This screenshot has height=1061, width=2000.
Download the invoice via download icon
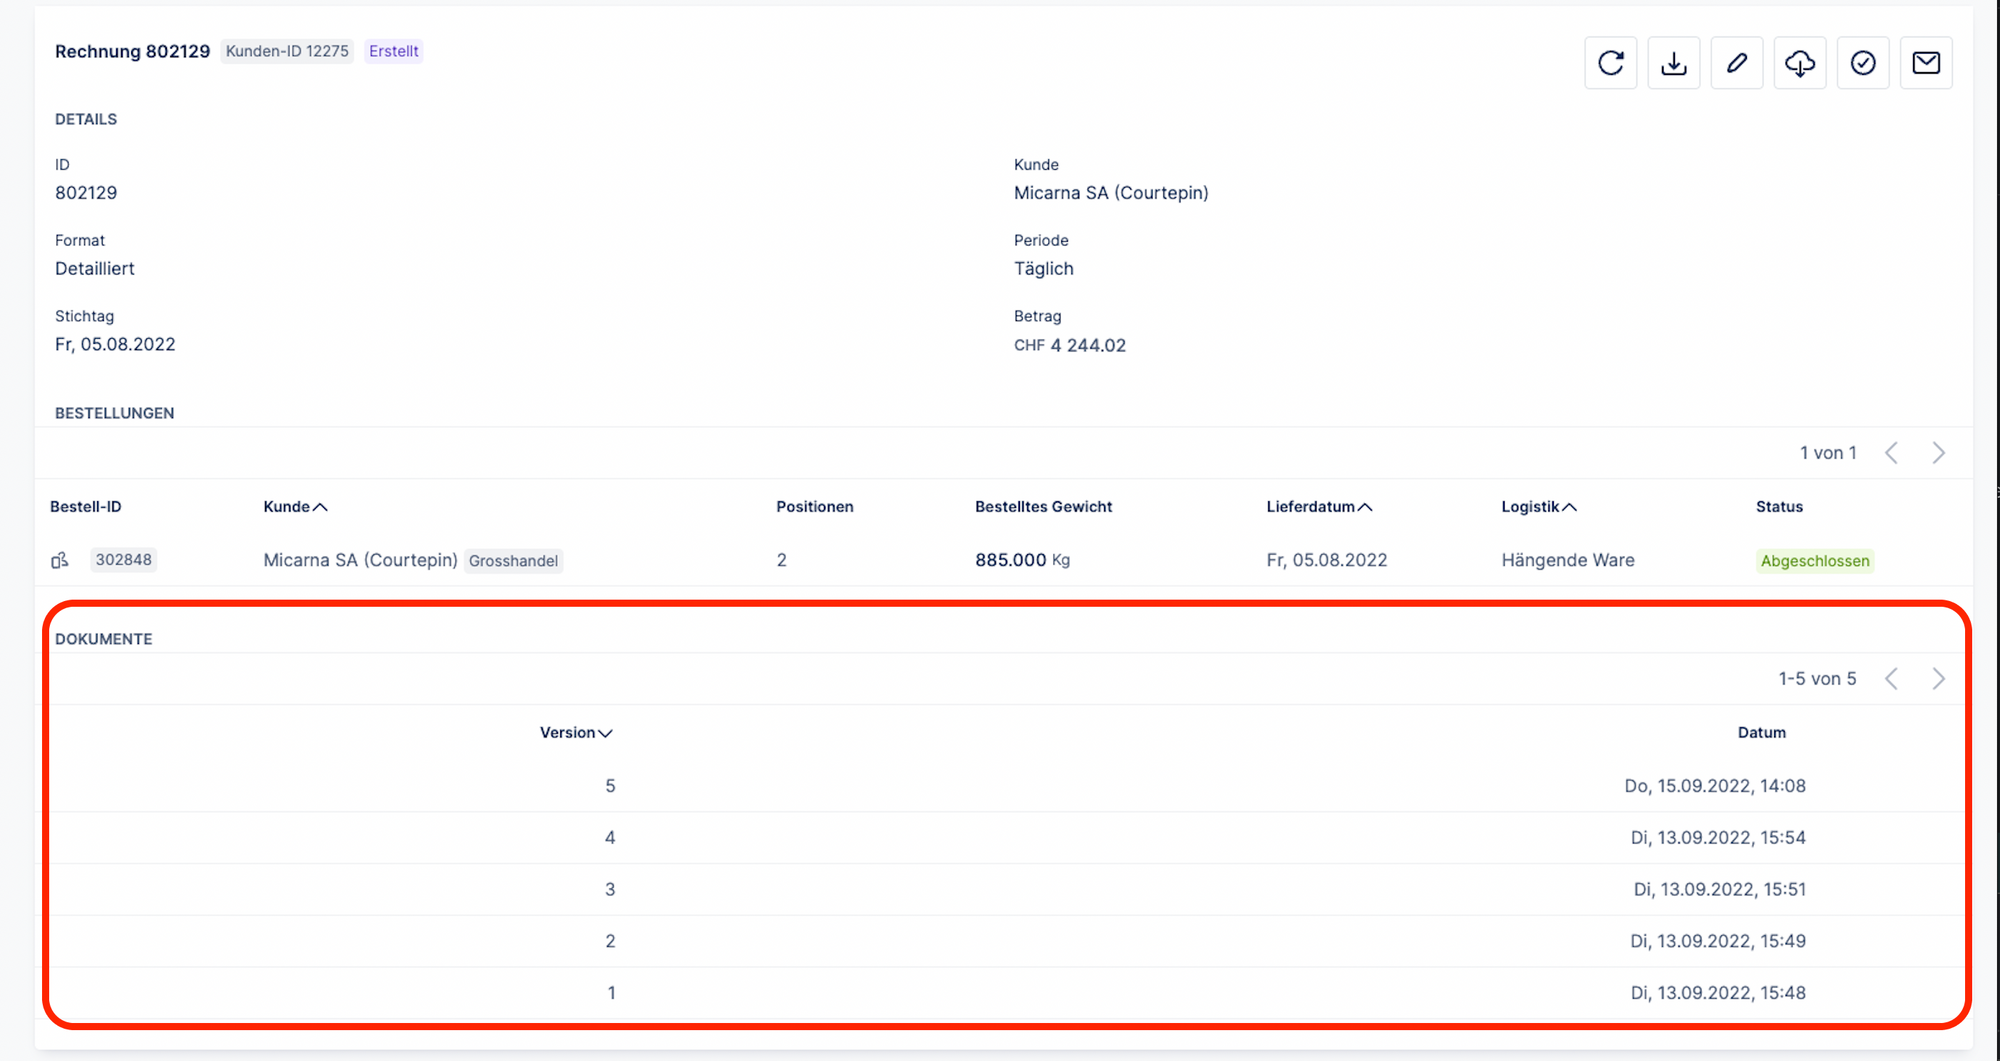(x=1673, y=63)
